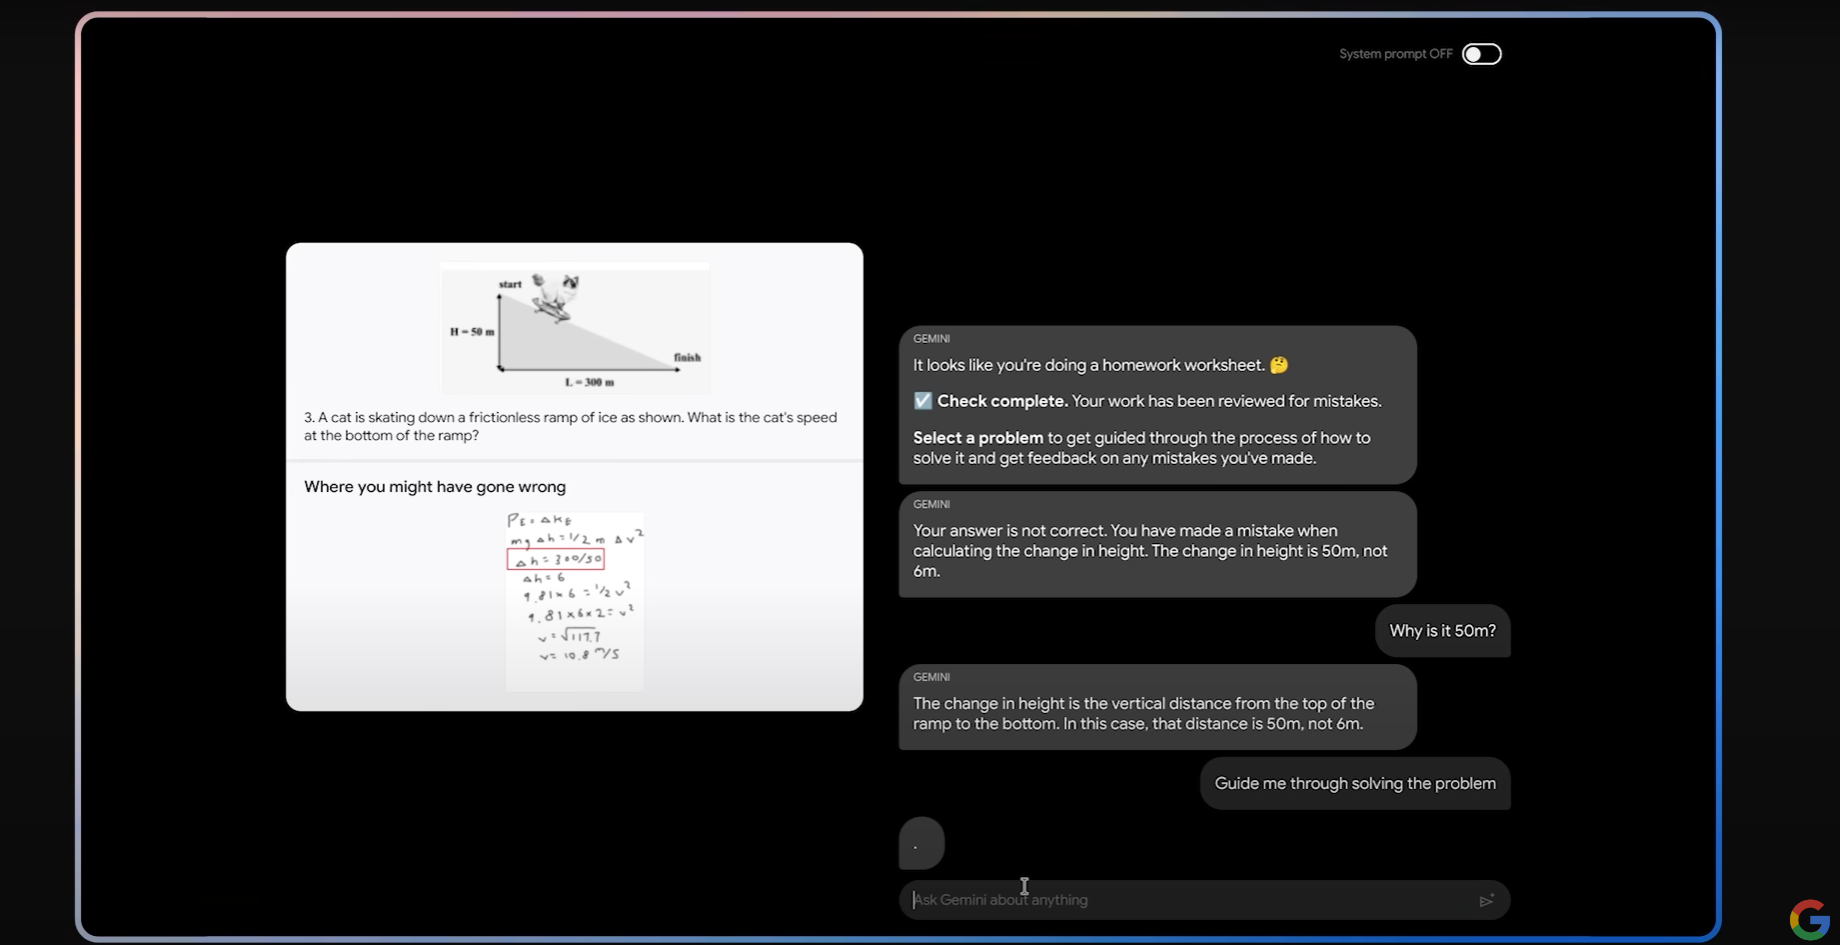The width and height of the screenshot is (1840, 945).
Task: Click the typing indicator bubble
Action: click(x=921, y=843)
